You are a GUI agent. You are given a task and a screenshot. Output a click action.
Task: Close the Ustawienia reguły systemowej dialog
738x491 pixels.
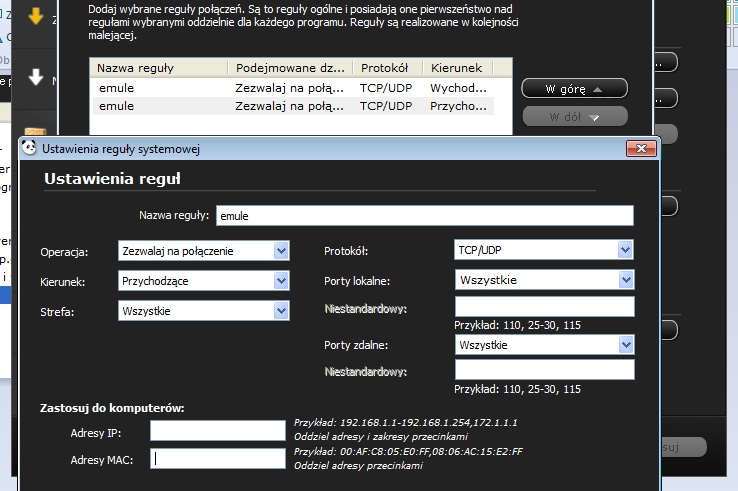click(x=641, y=149)
